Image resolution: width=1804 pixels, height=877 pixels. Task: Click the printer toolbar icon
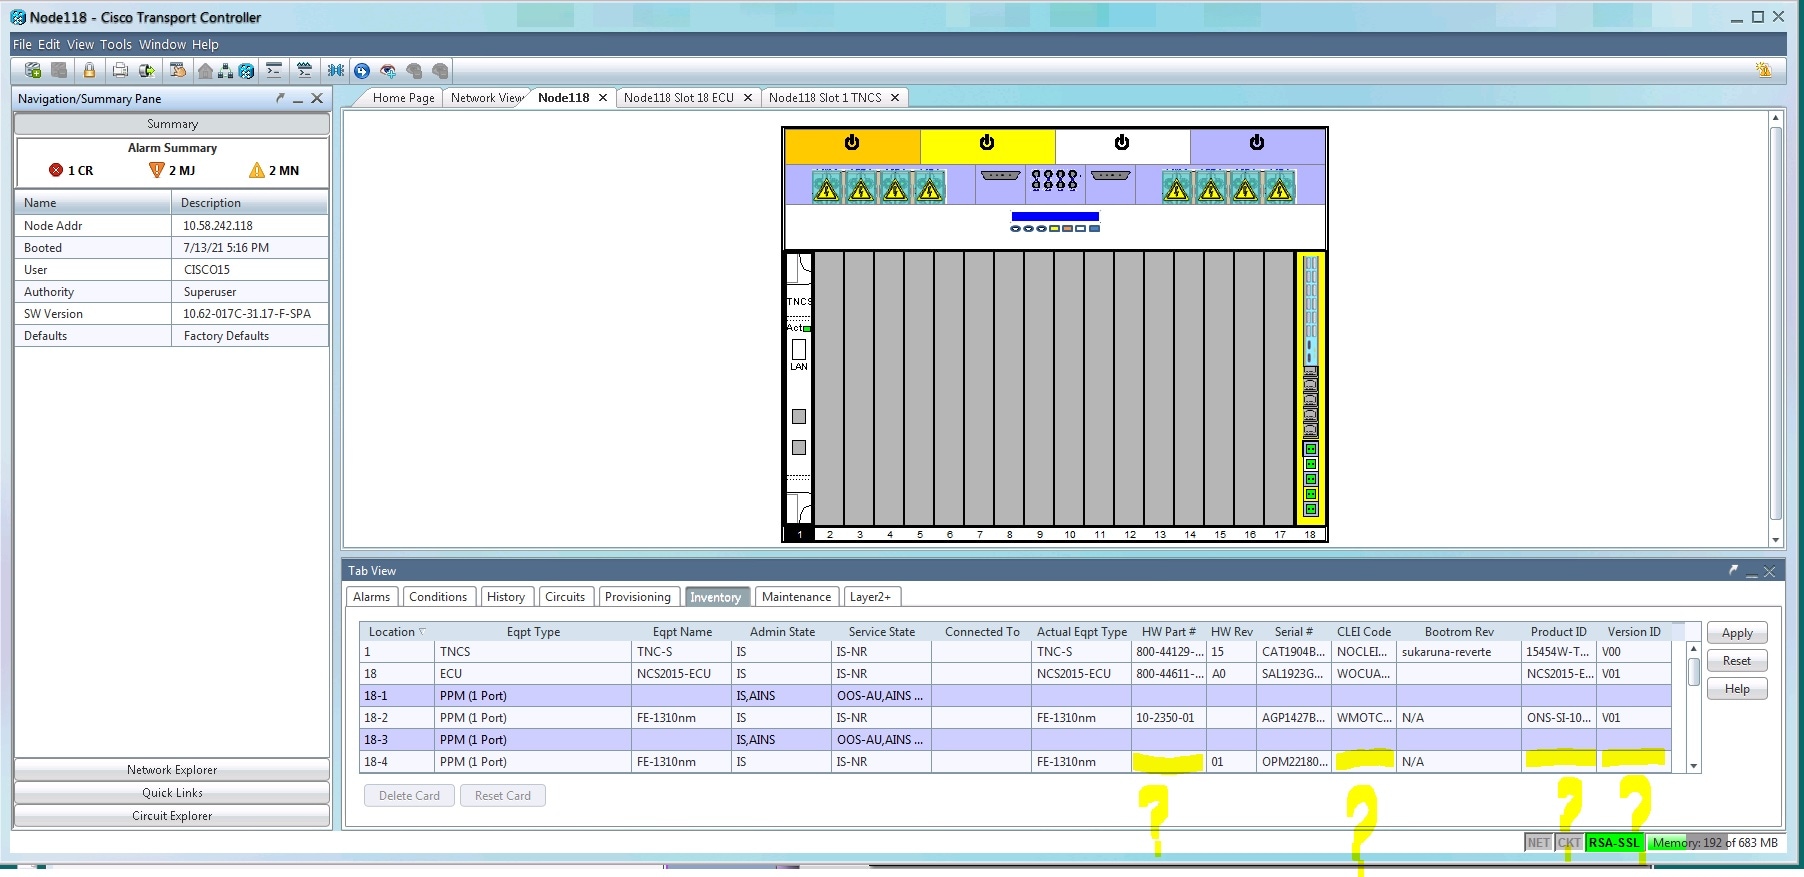tap(120, 70)
